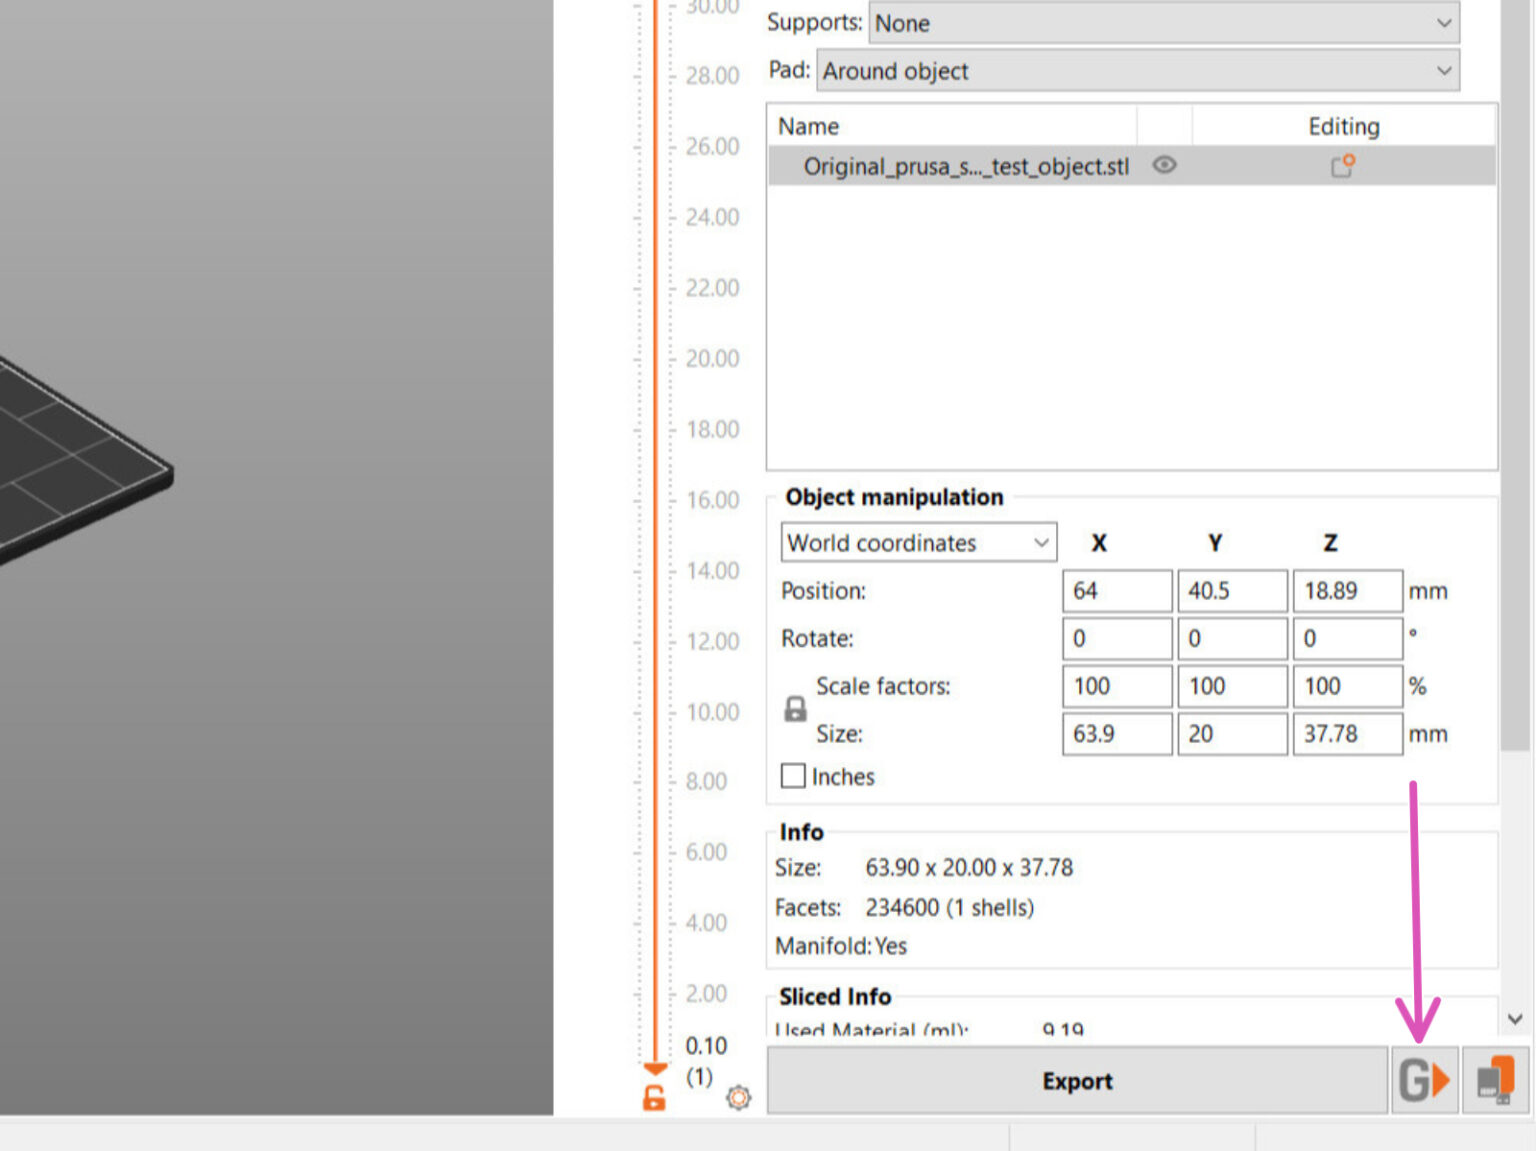Click the orange layer slider bottom thumb
Viewport: 1536px width, 1151px height.
pyautogui.click(x=655, y=1068)
